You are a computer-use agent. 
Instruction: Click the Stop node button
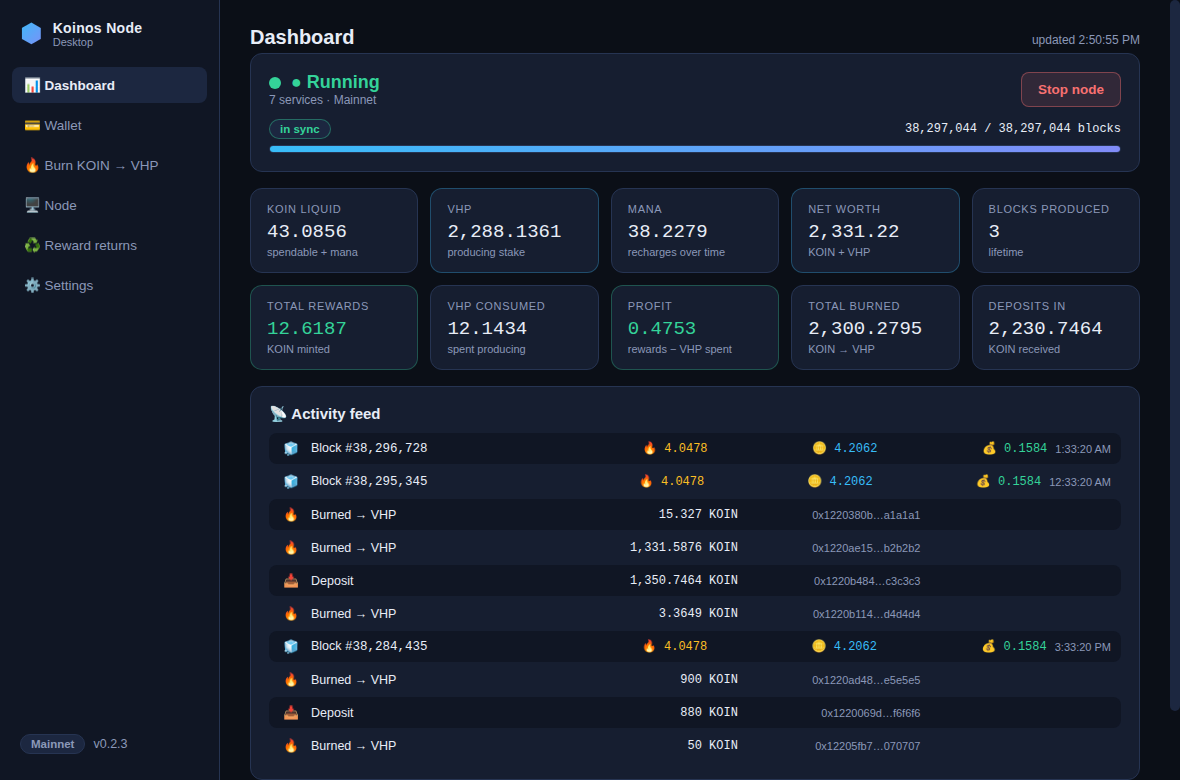(x=1070, y=90)
